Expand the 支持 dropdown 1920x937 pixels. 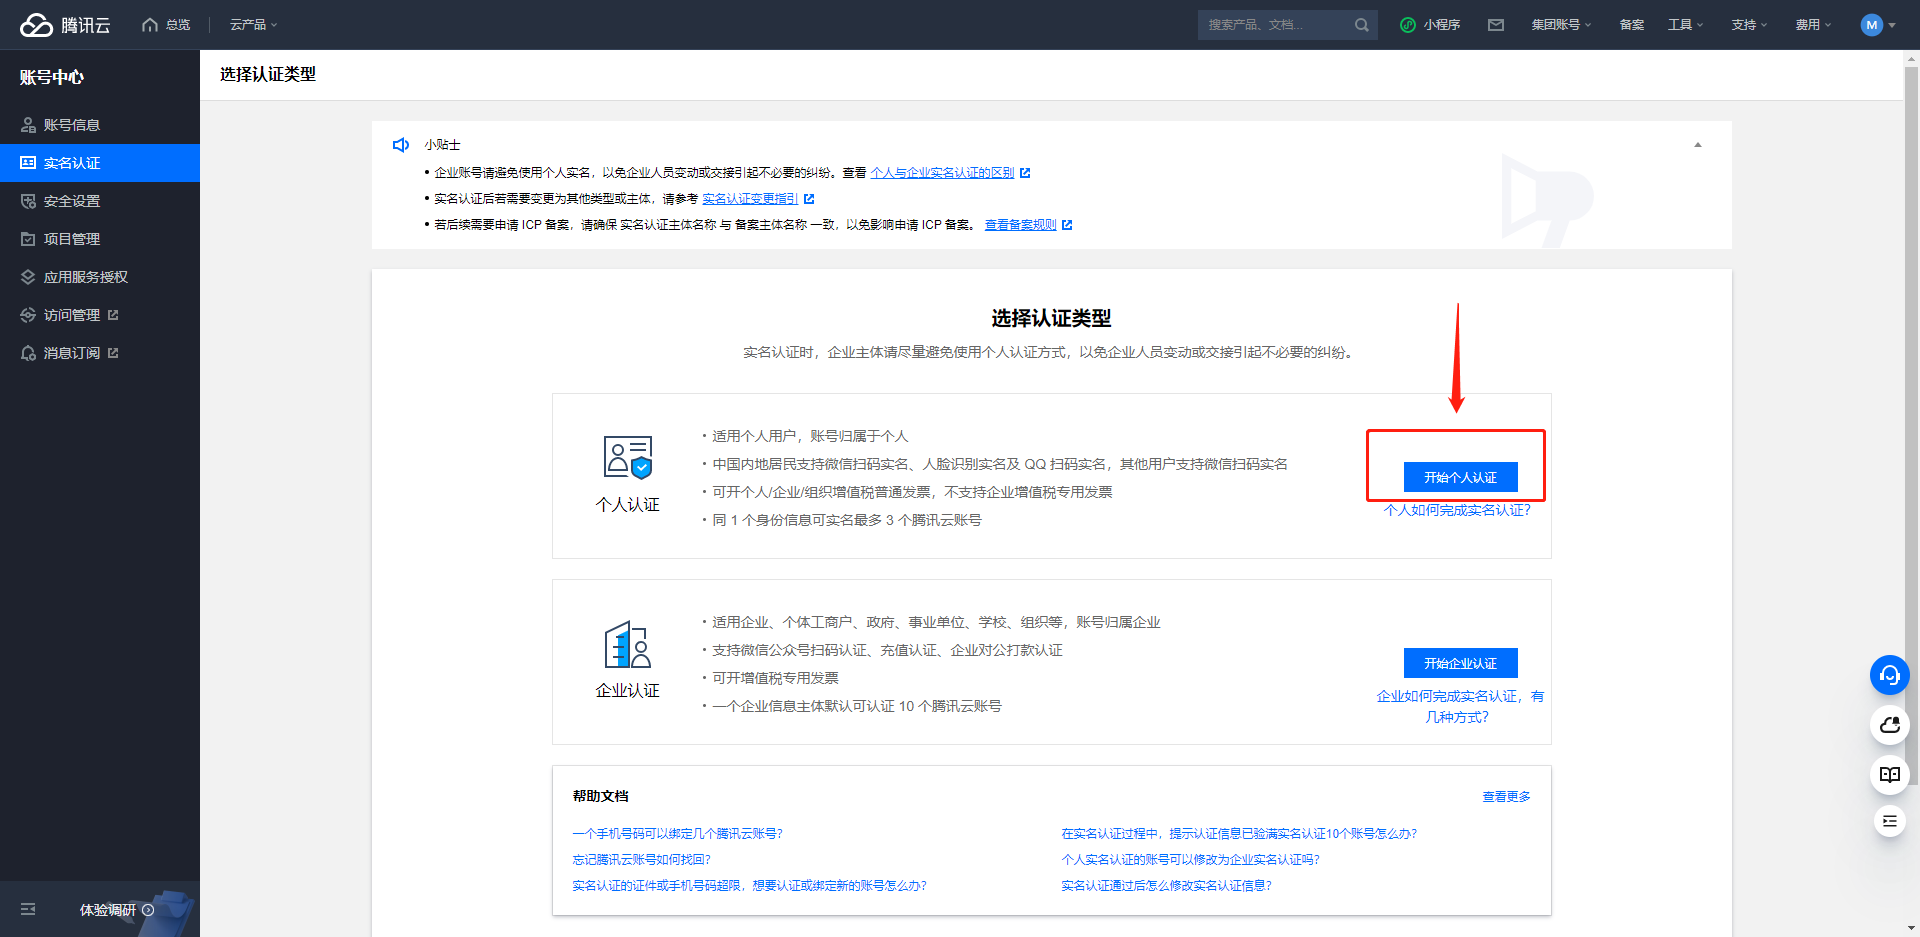tap(1749, 25)
